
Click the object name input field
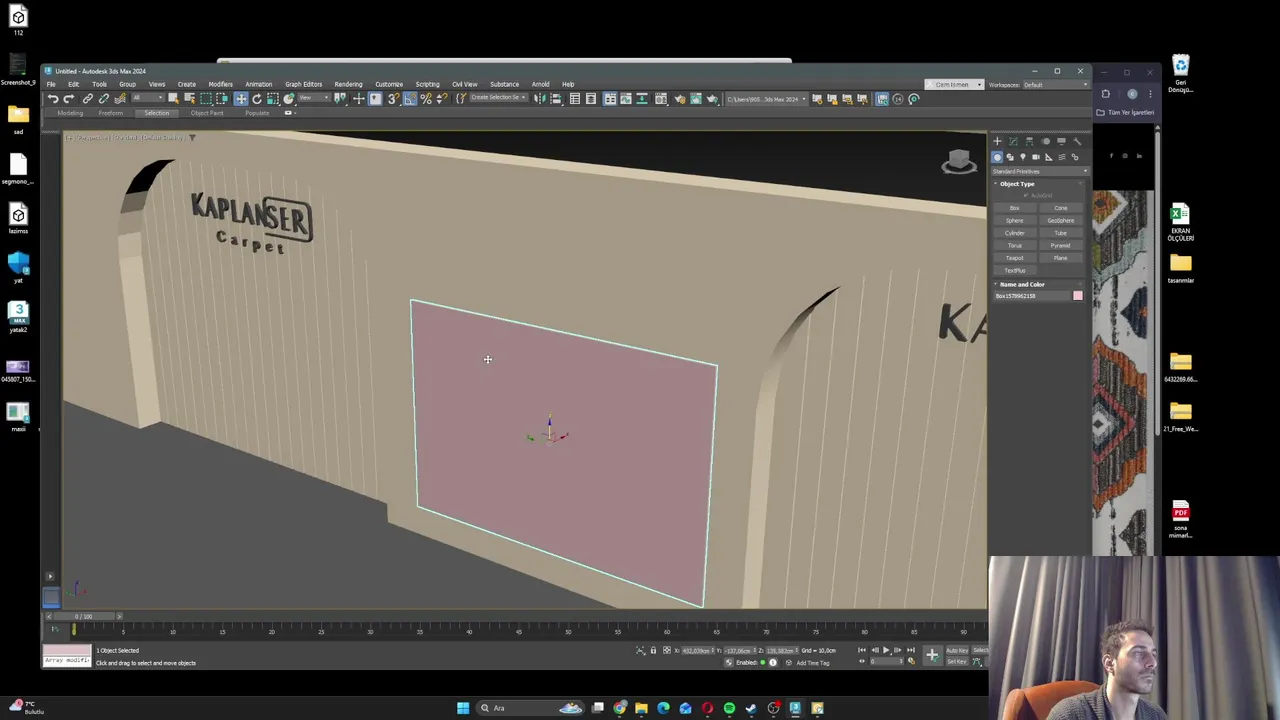1032,296
